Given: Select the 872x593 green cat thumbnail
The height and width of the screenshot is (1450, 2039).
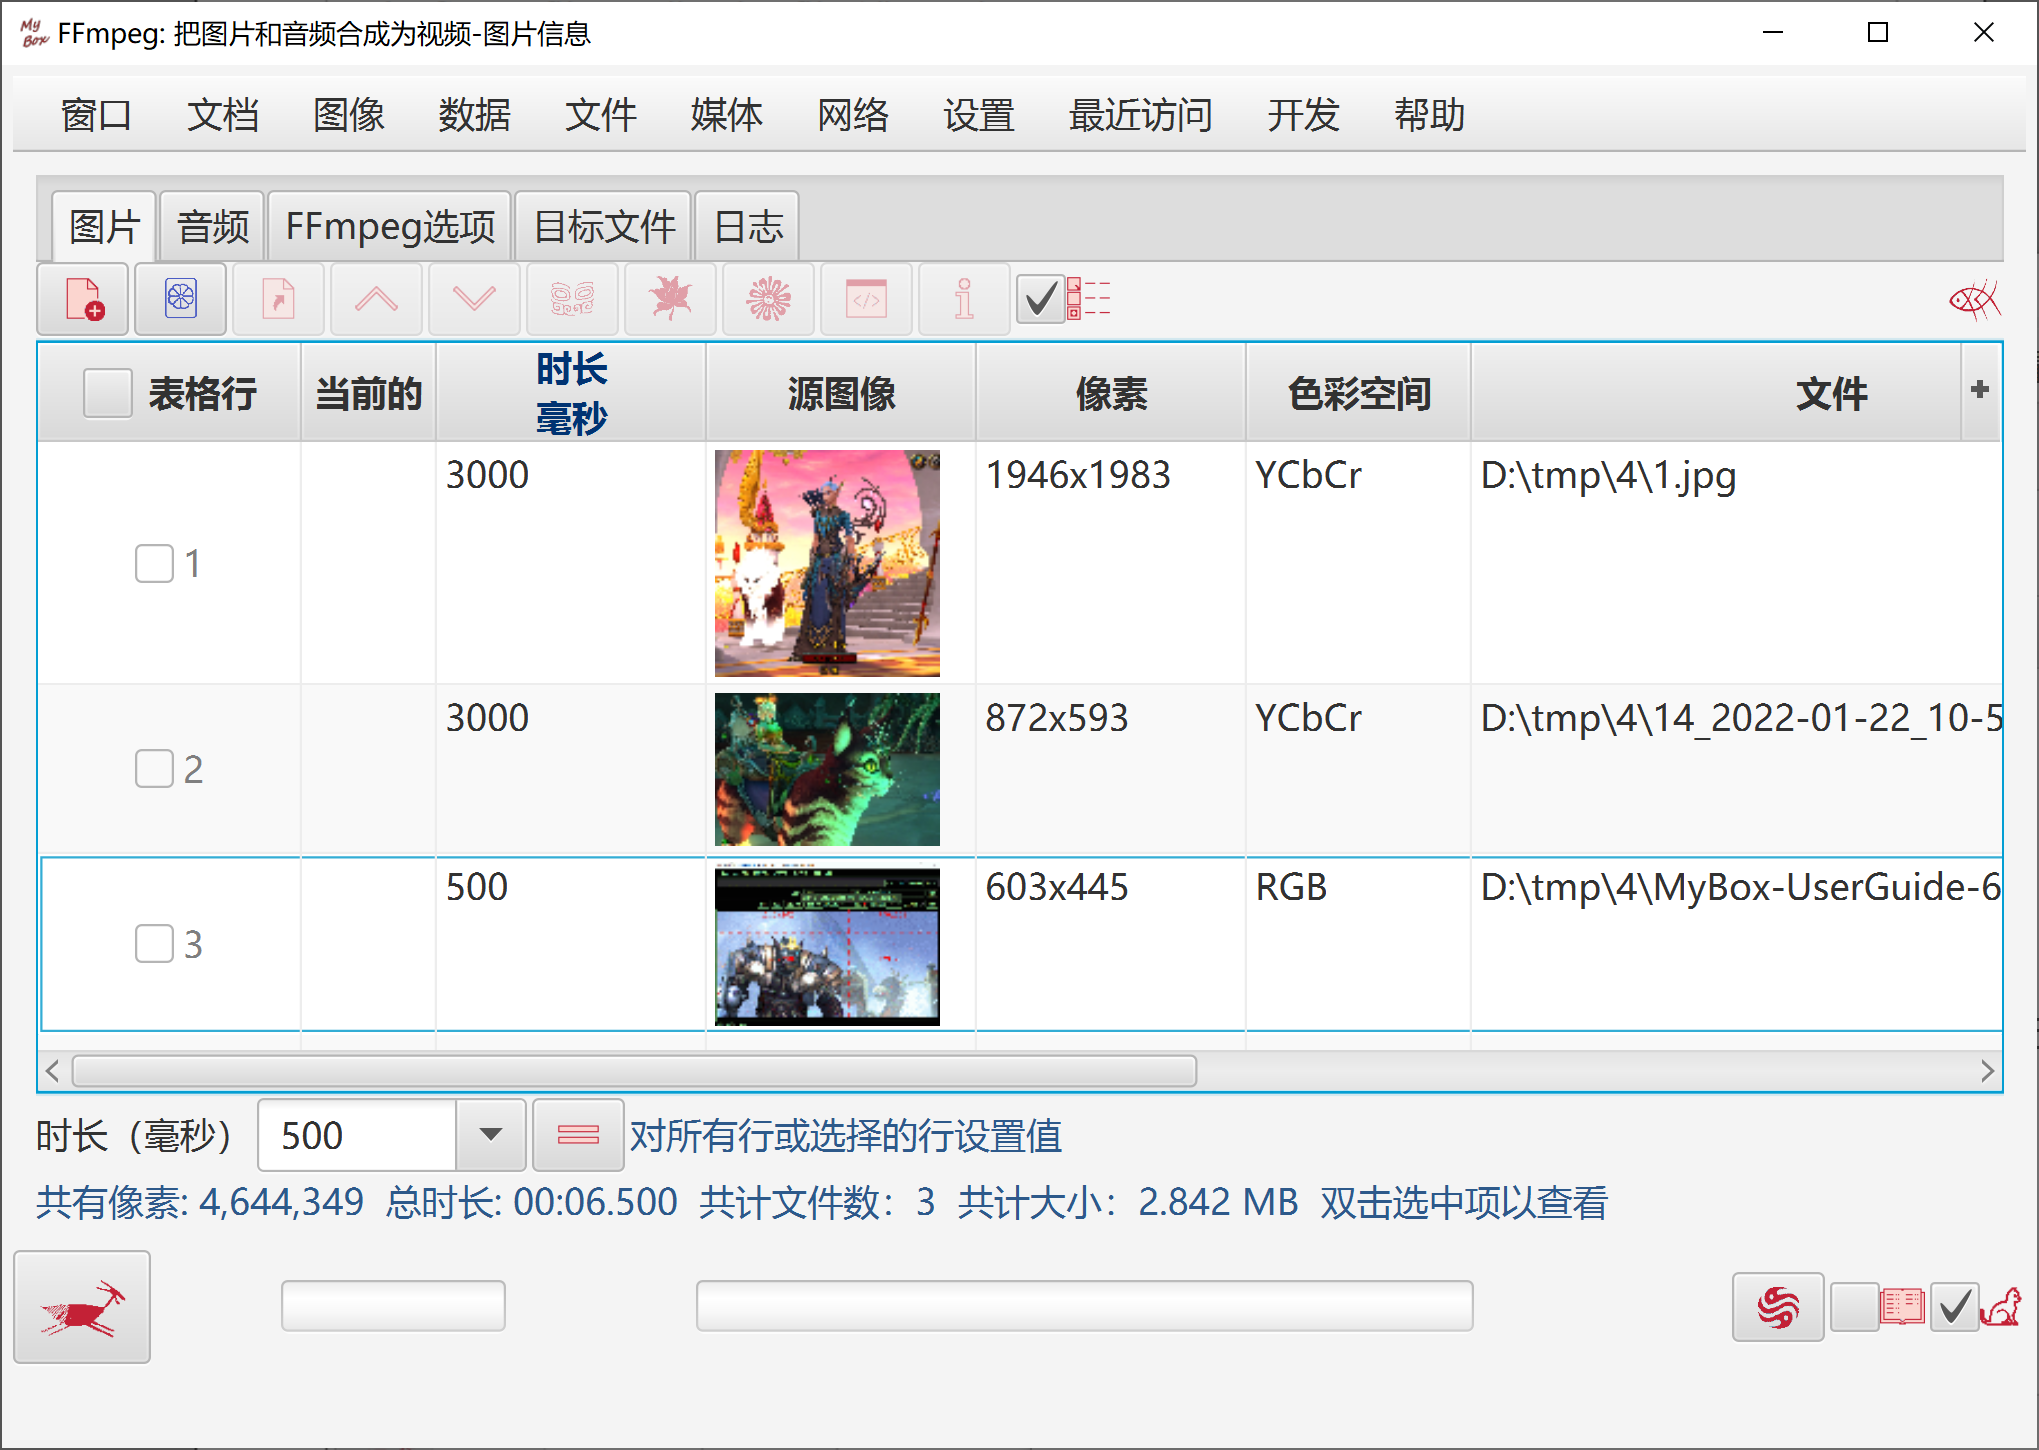Looking at the screenshot, I should click(x=827, y=769).
